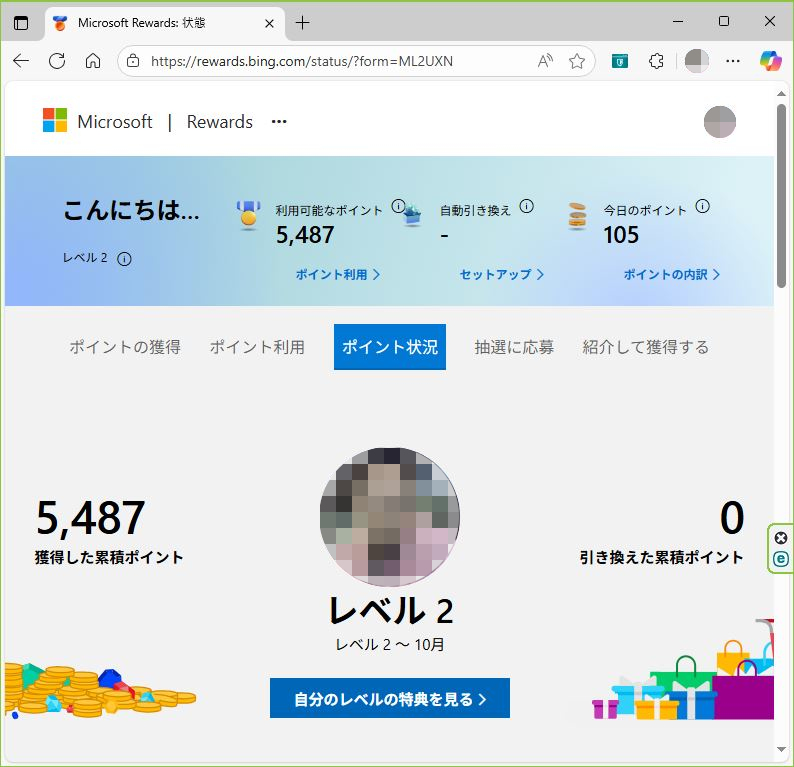
Task: Open the ポイント利用 link under points
Action: (x=338, y=274)
